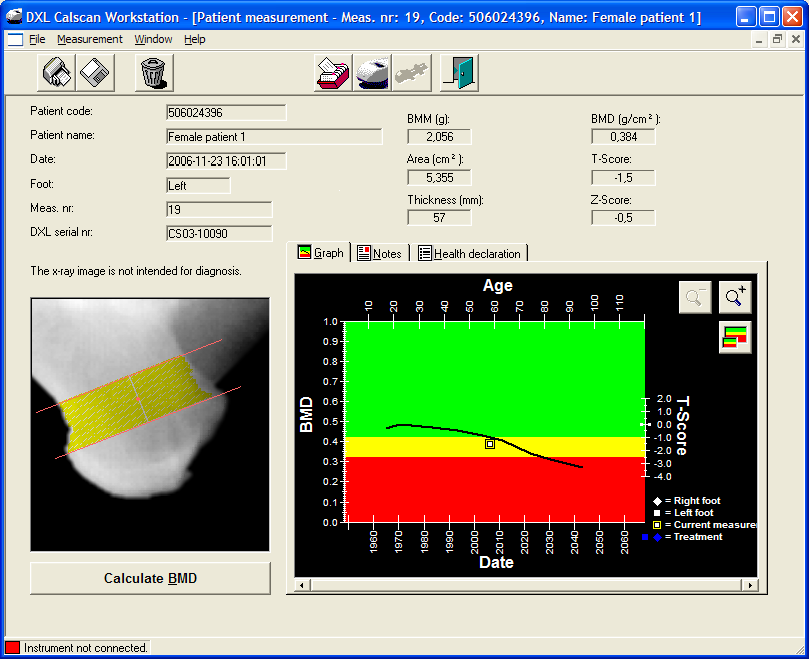Click the floppy disk save icon
This screenshot has width=810, height=660.
point(96,73)
